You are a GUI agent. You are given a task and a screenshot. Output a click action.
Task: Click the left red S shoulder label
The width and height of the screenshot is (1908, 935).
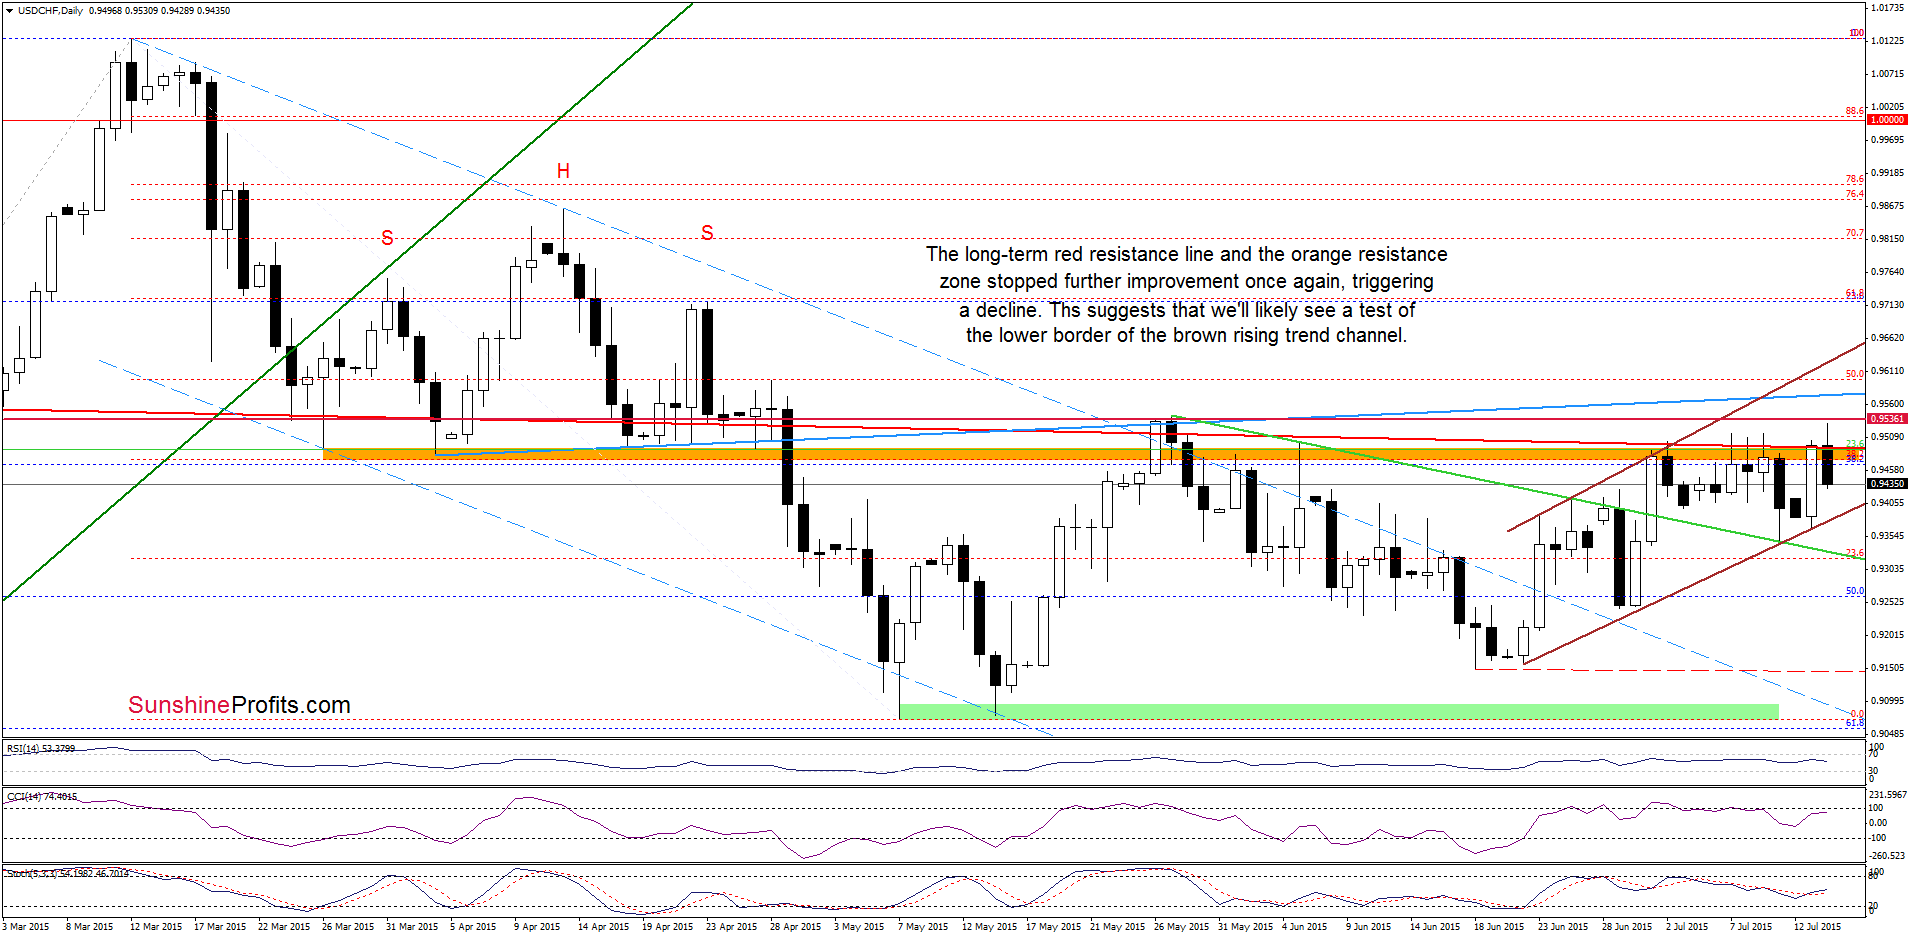tap(387, 238)
